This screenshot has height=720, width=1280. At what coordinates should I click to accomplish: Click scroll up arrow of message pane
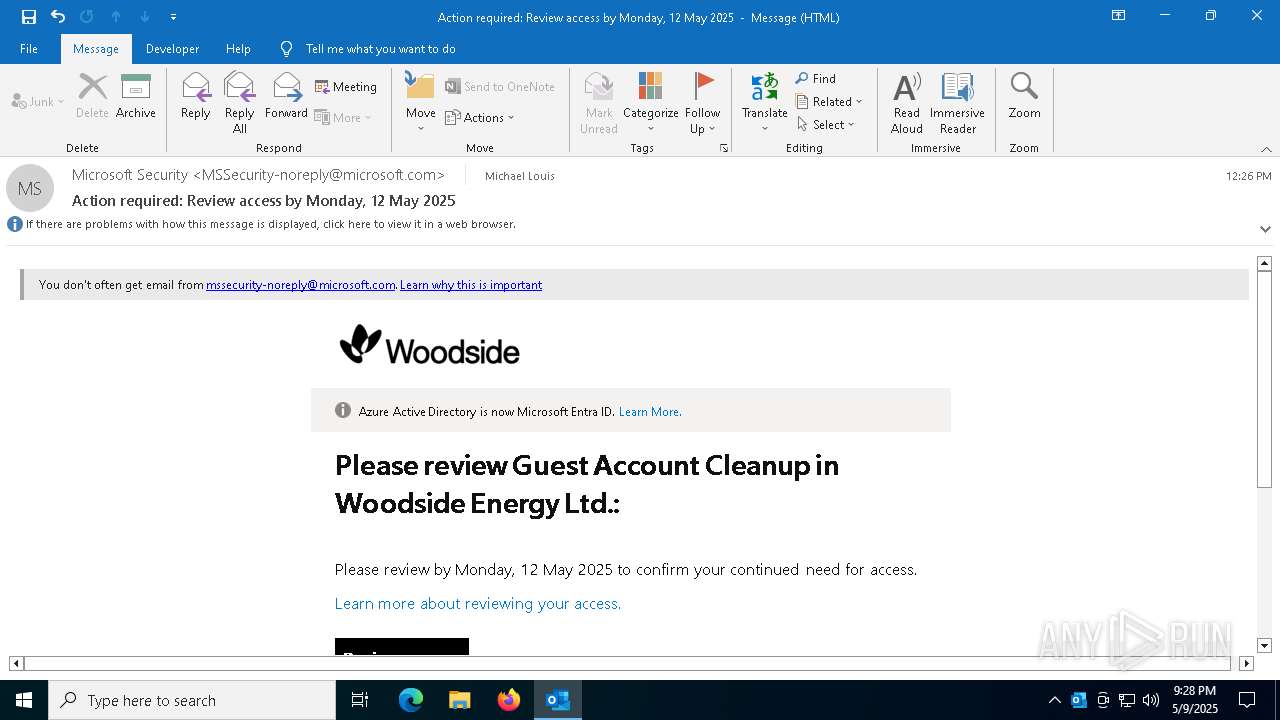1264,263
